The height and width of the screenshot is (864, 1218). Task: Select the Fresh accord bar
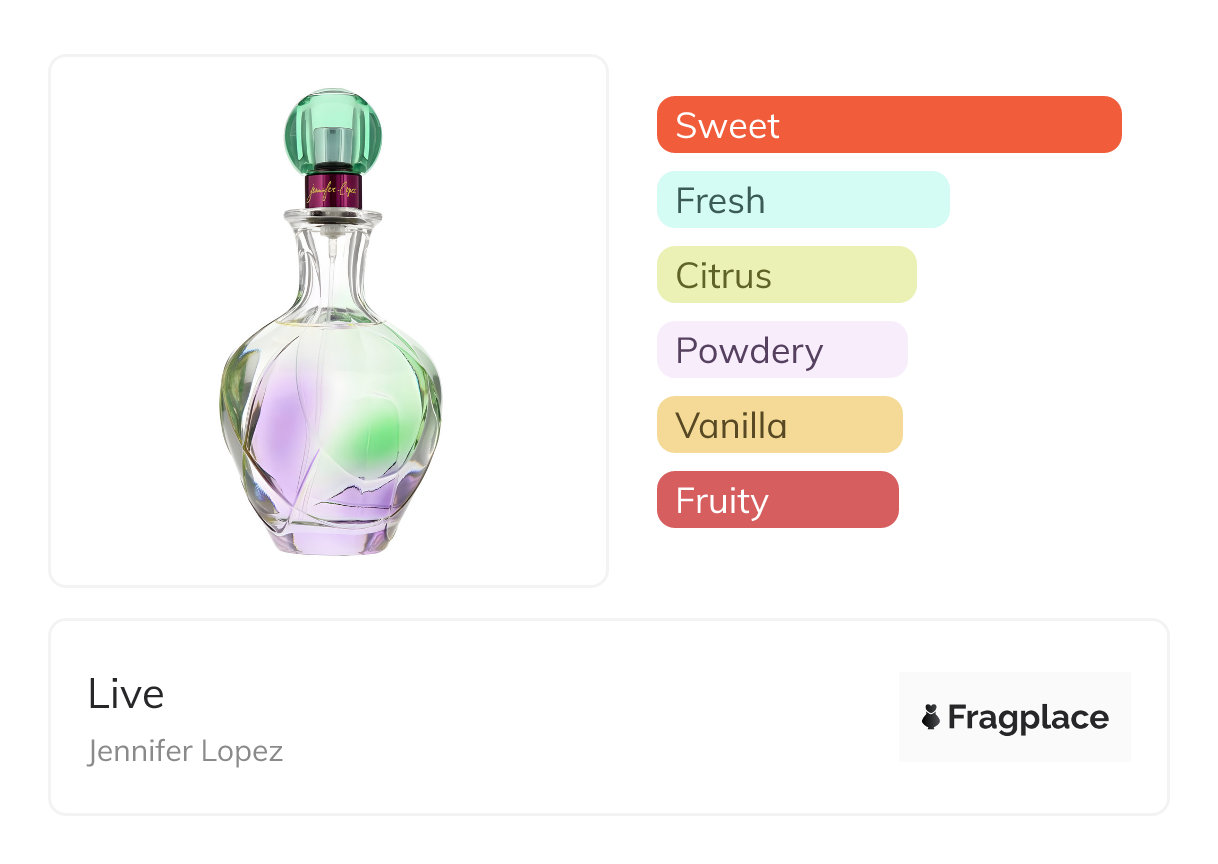click(x=802, y=200)
